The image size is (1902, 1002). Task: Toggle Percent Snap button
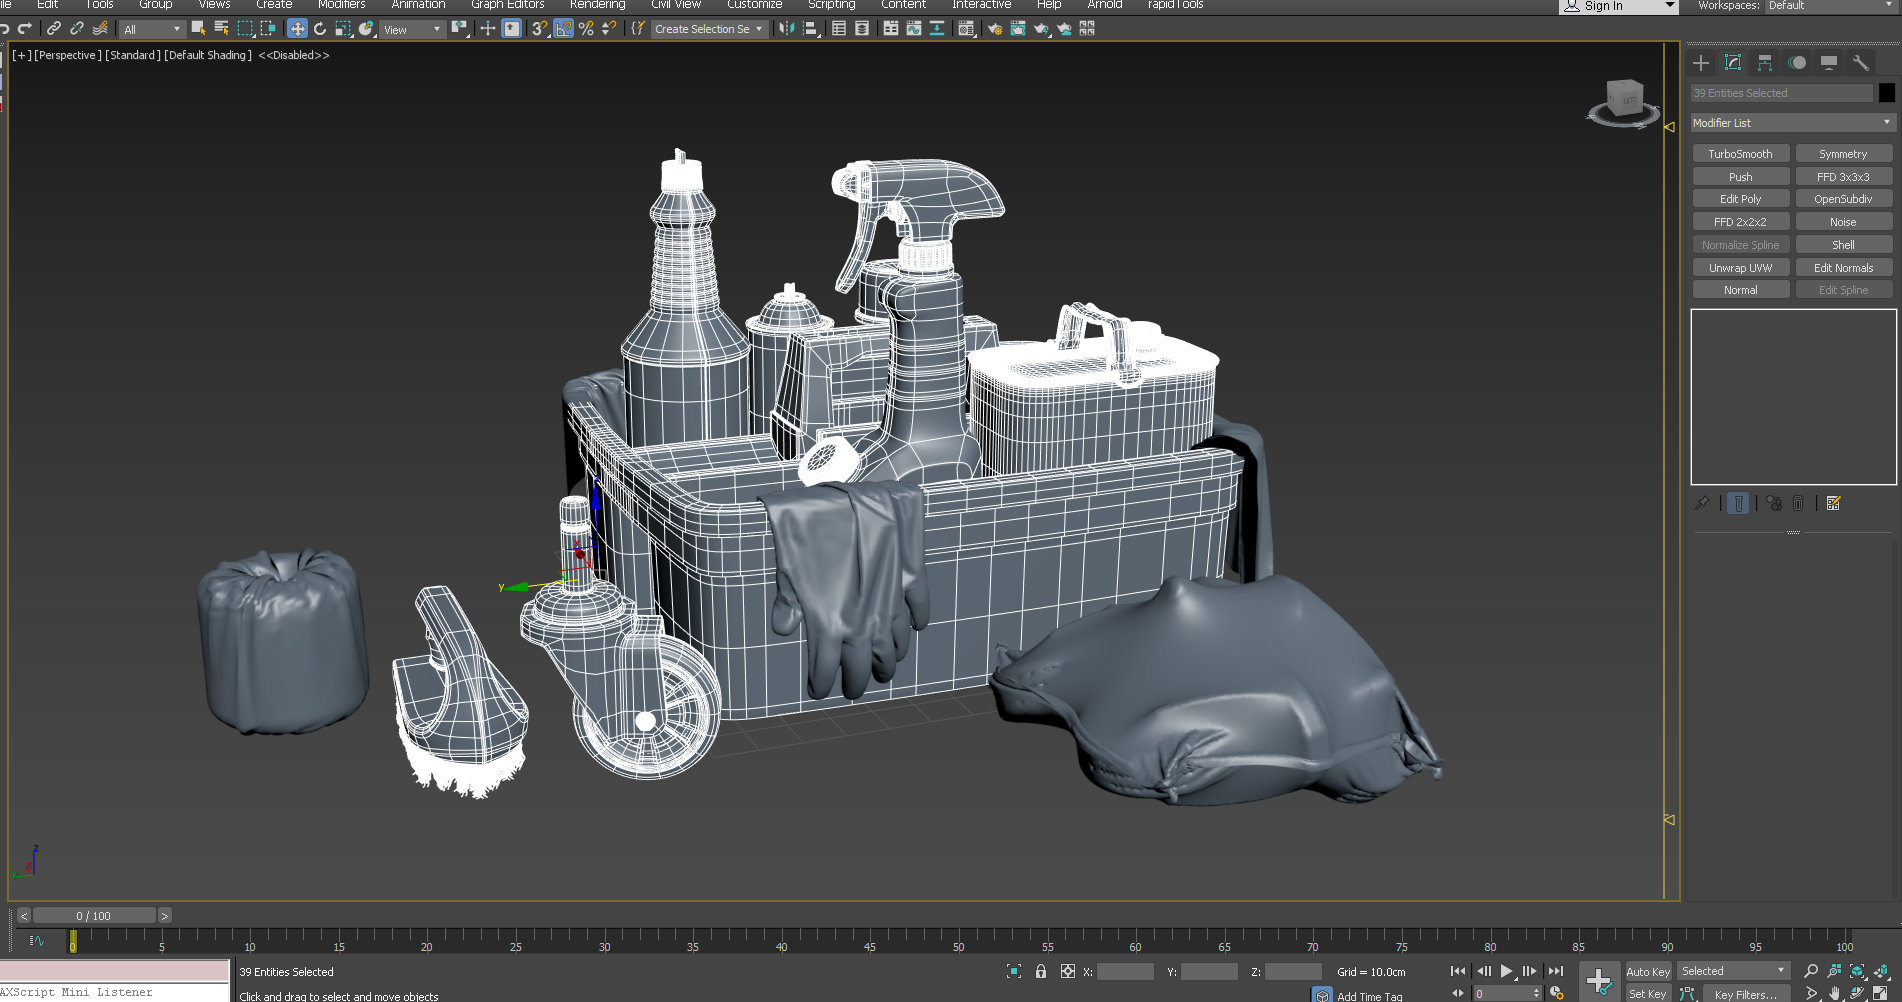pos(586,29)
